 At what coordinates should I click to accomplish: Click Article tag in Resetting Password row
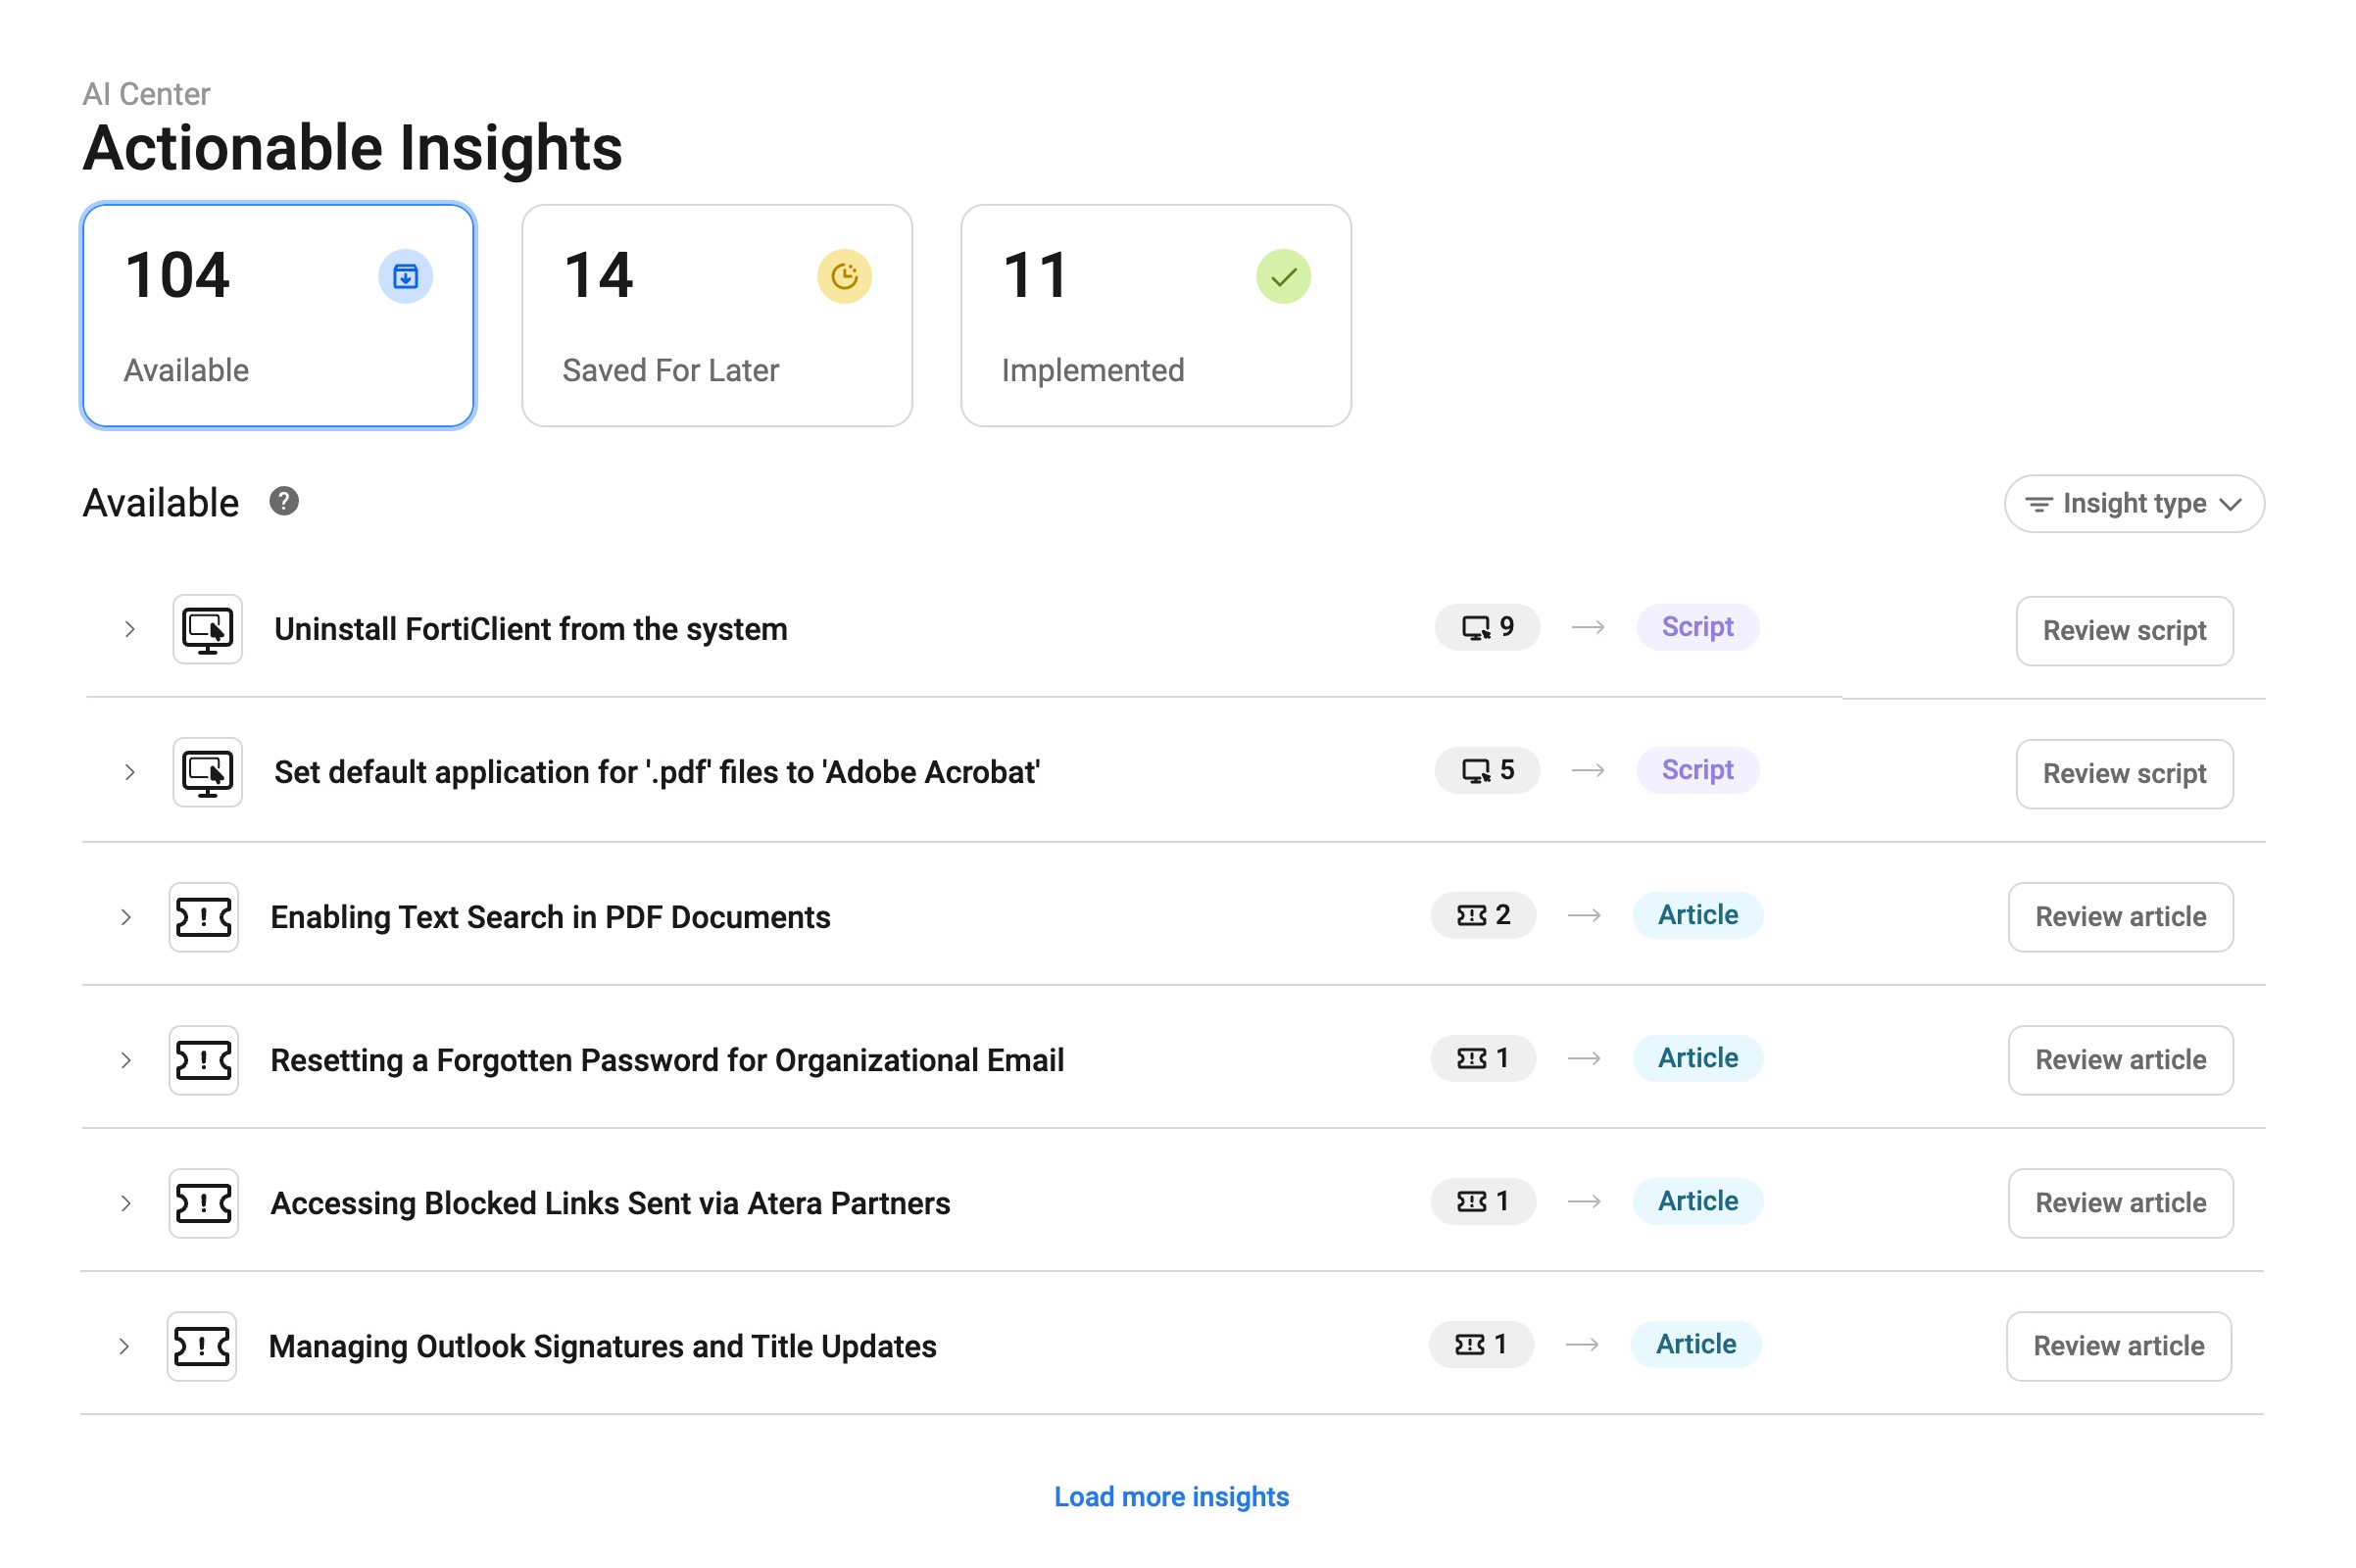1697,1058
